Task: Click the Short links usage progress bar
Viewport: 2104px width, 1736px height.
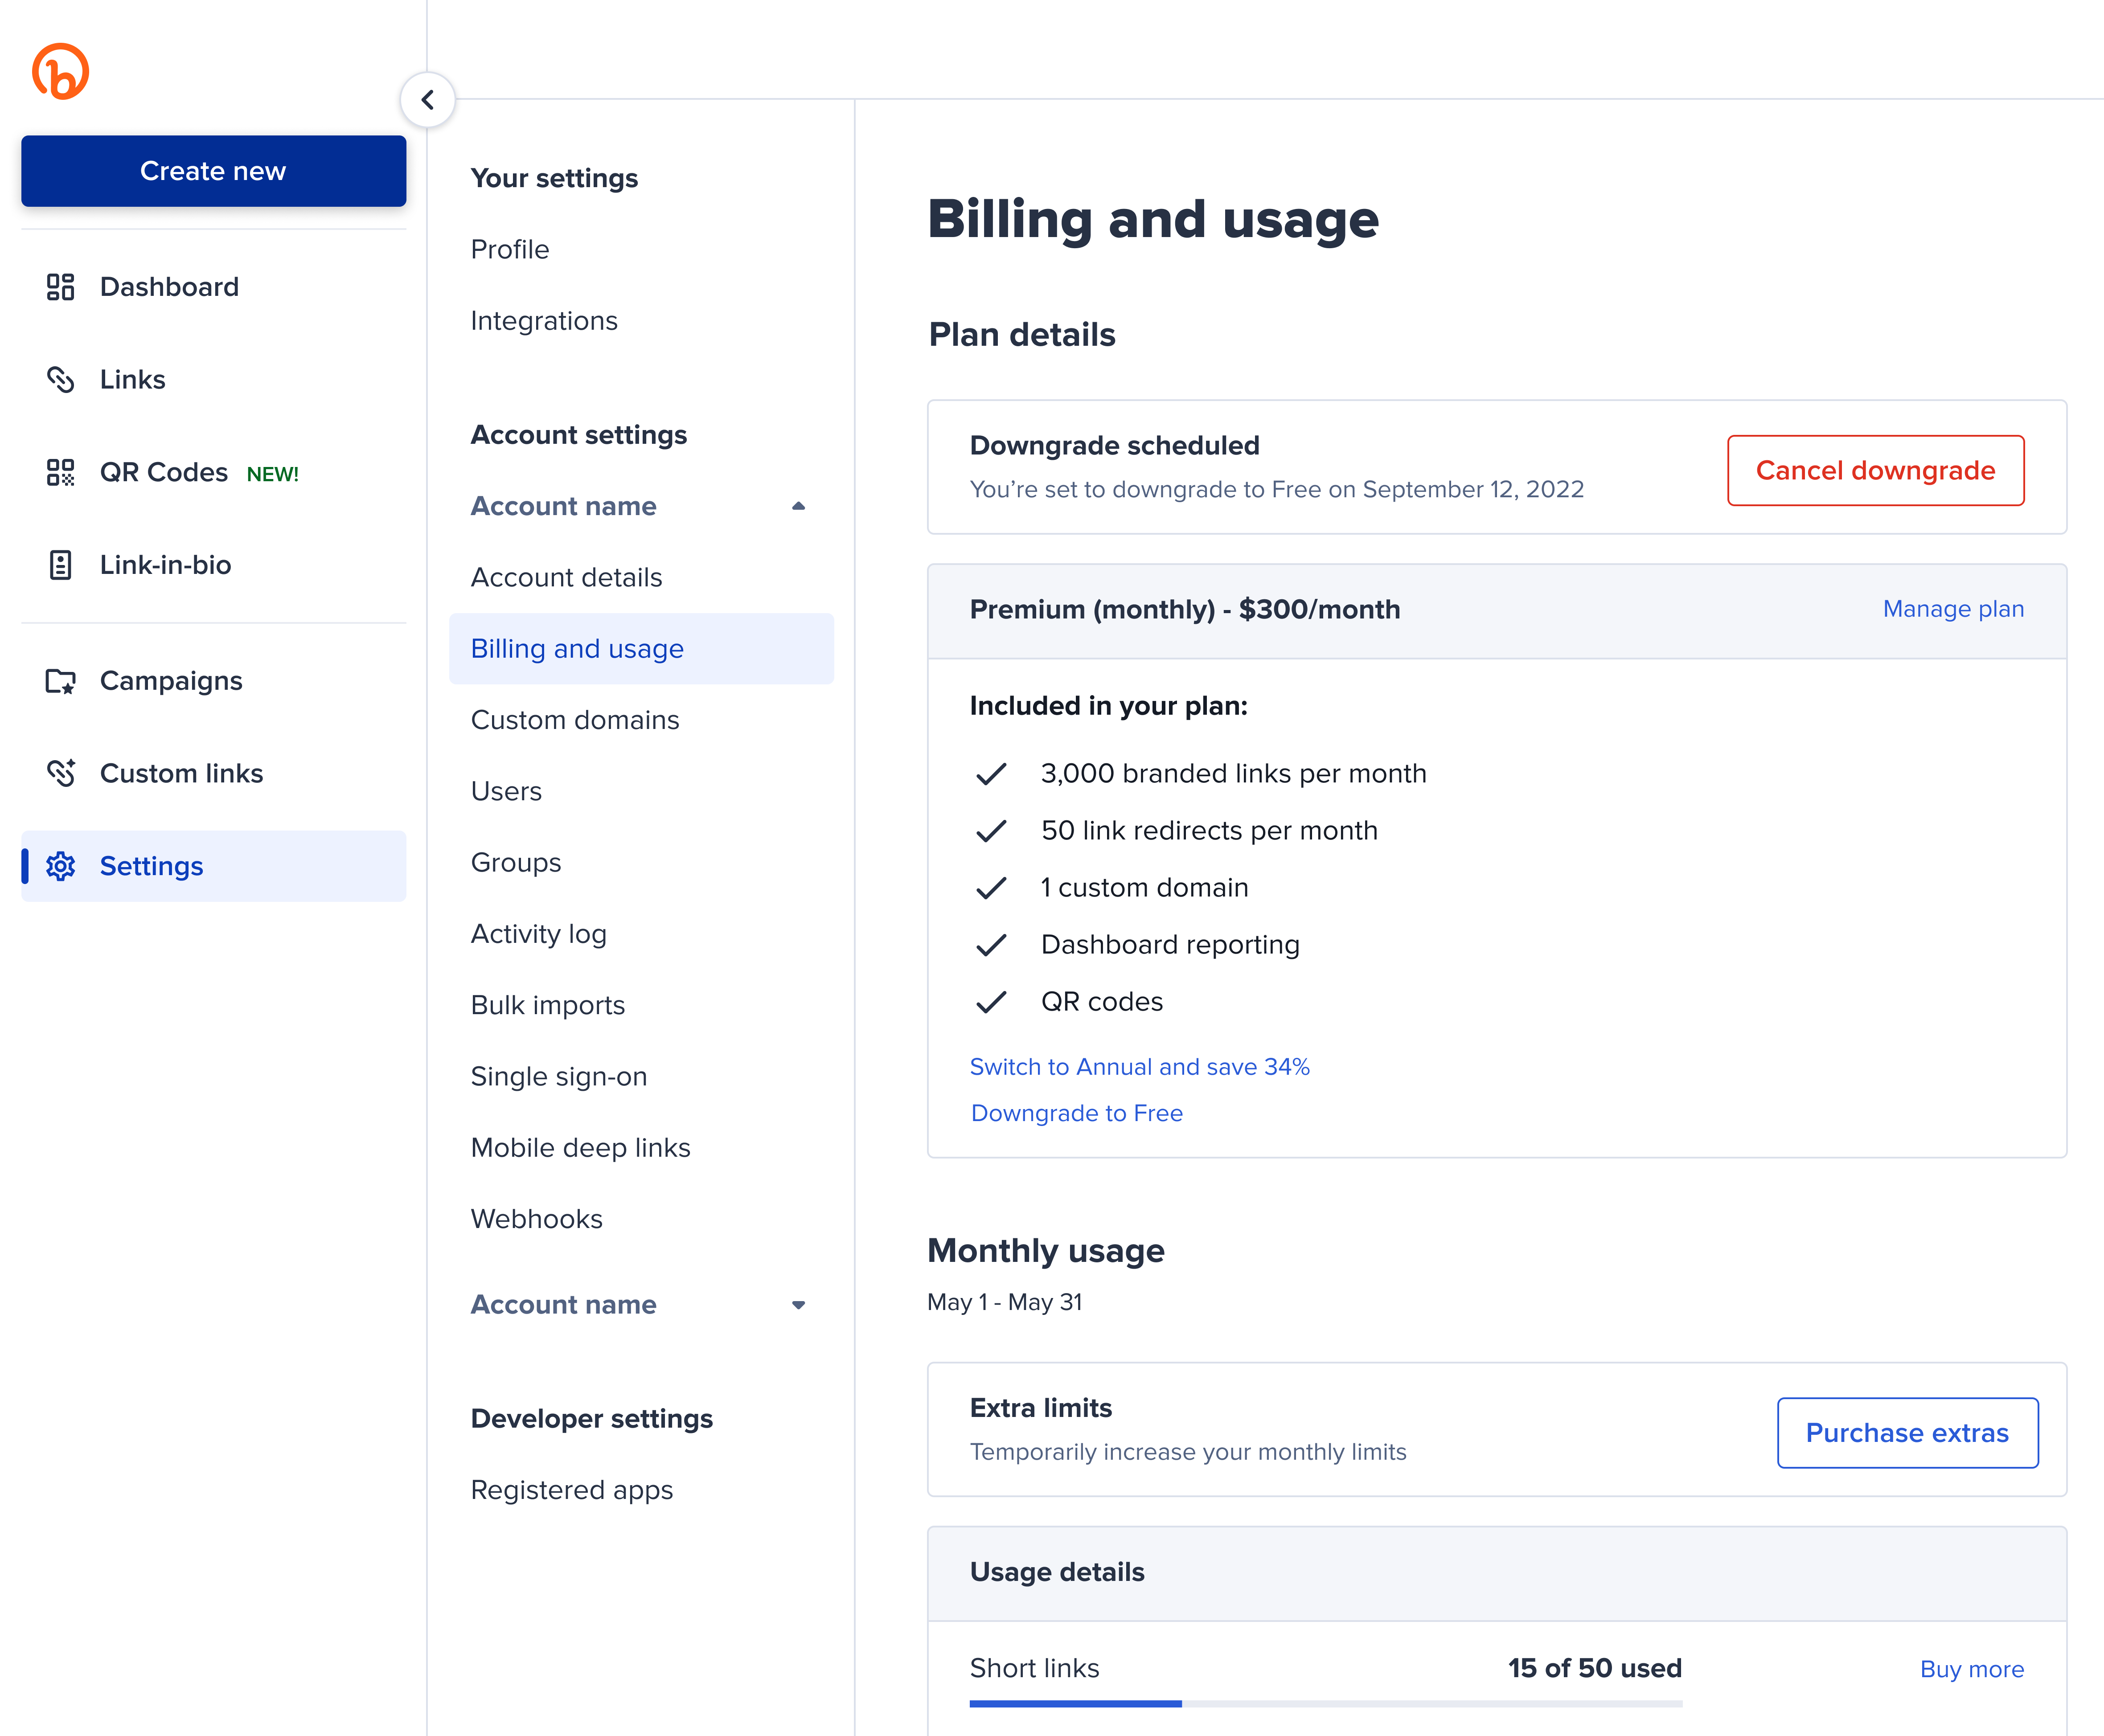Action: (1326, 1704)
